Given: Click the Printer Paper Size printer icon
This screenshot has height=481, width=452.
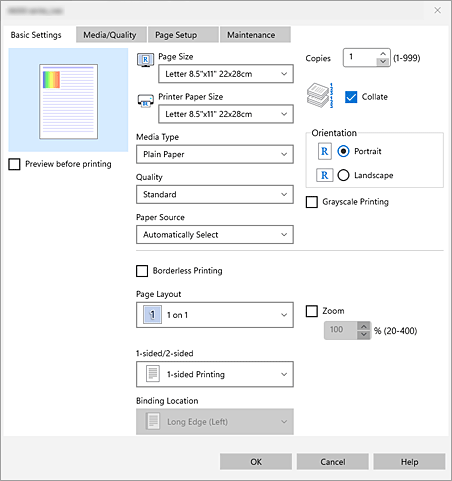Looking at the screenshot, I should [x=145, y=100].
